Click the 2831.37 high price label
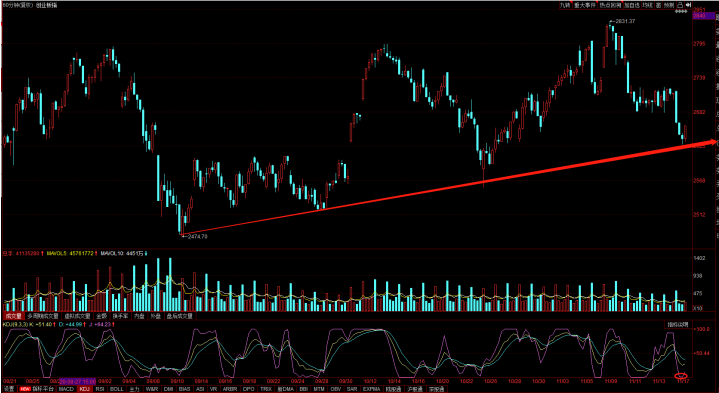The height and width of the screenshot is (393, 719). pos(625,22)
